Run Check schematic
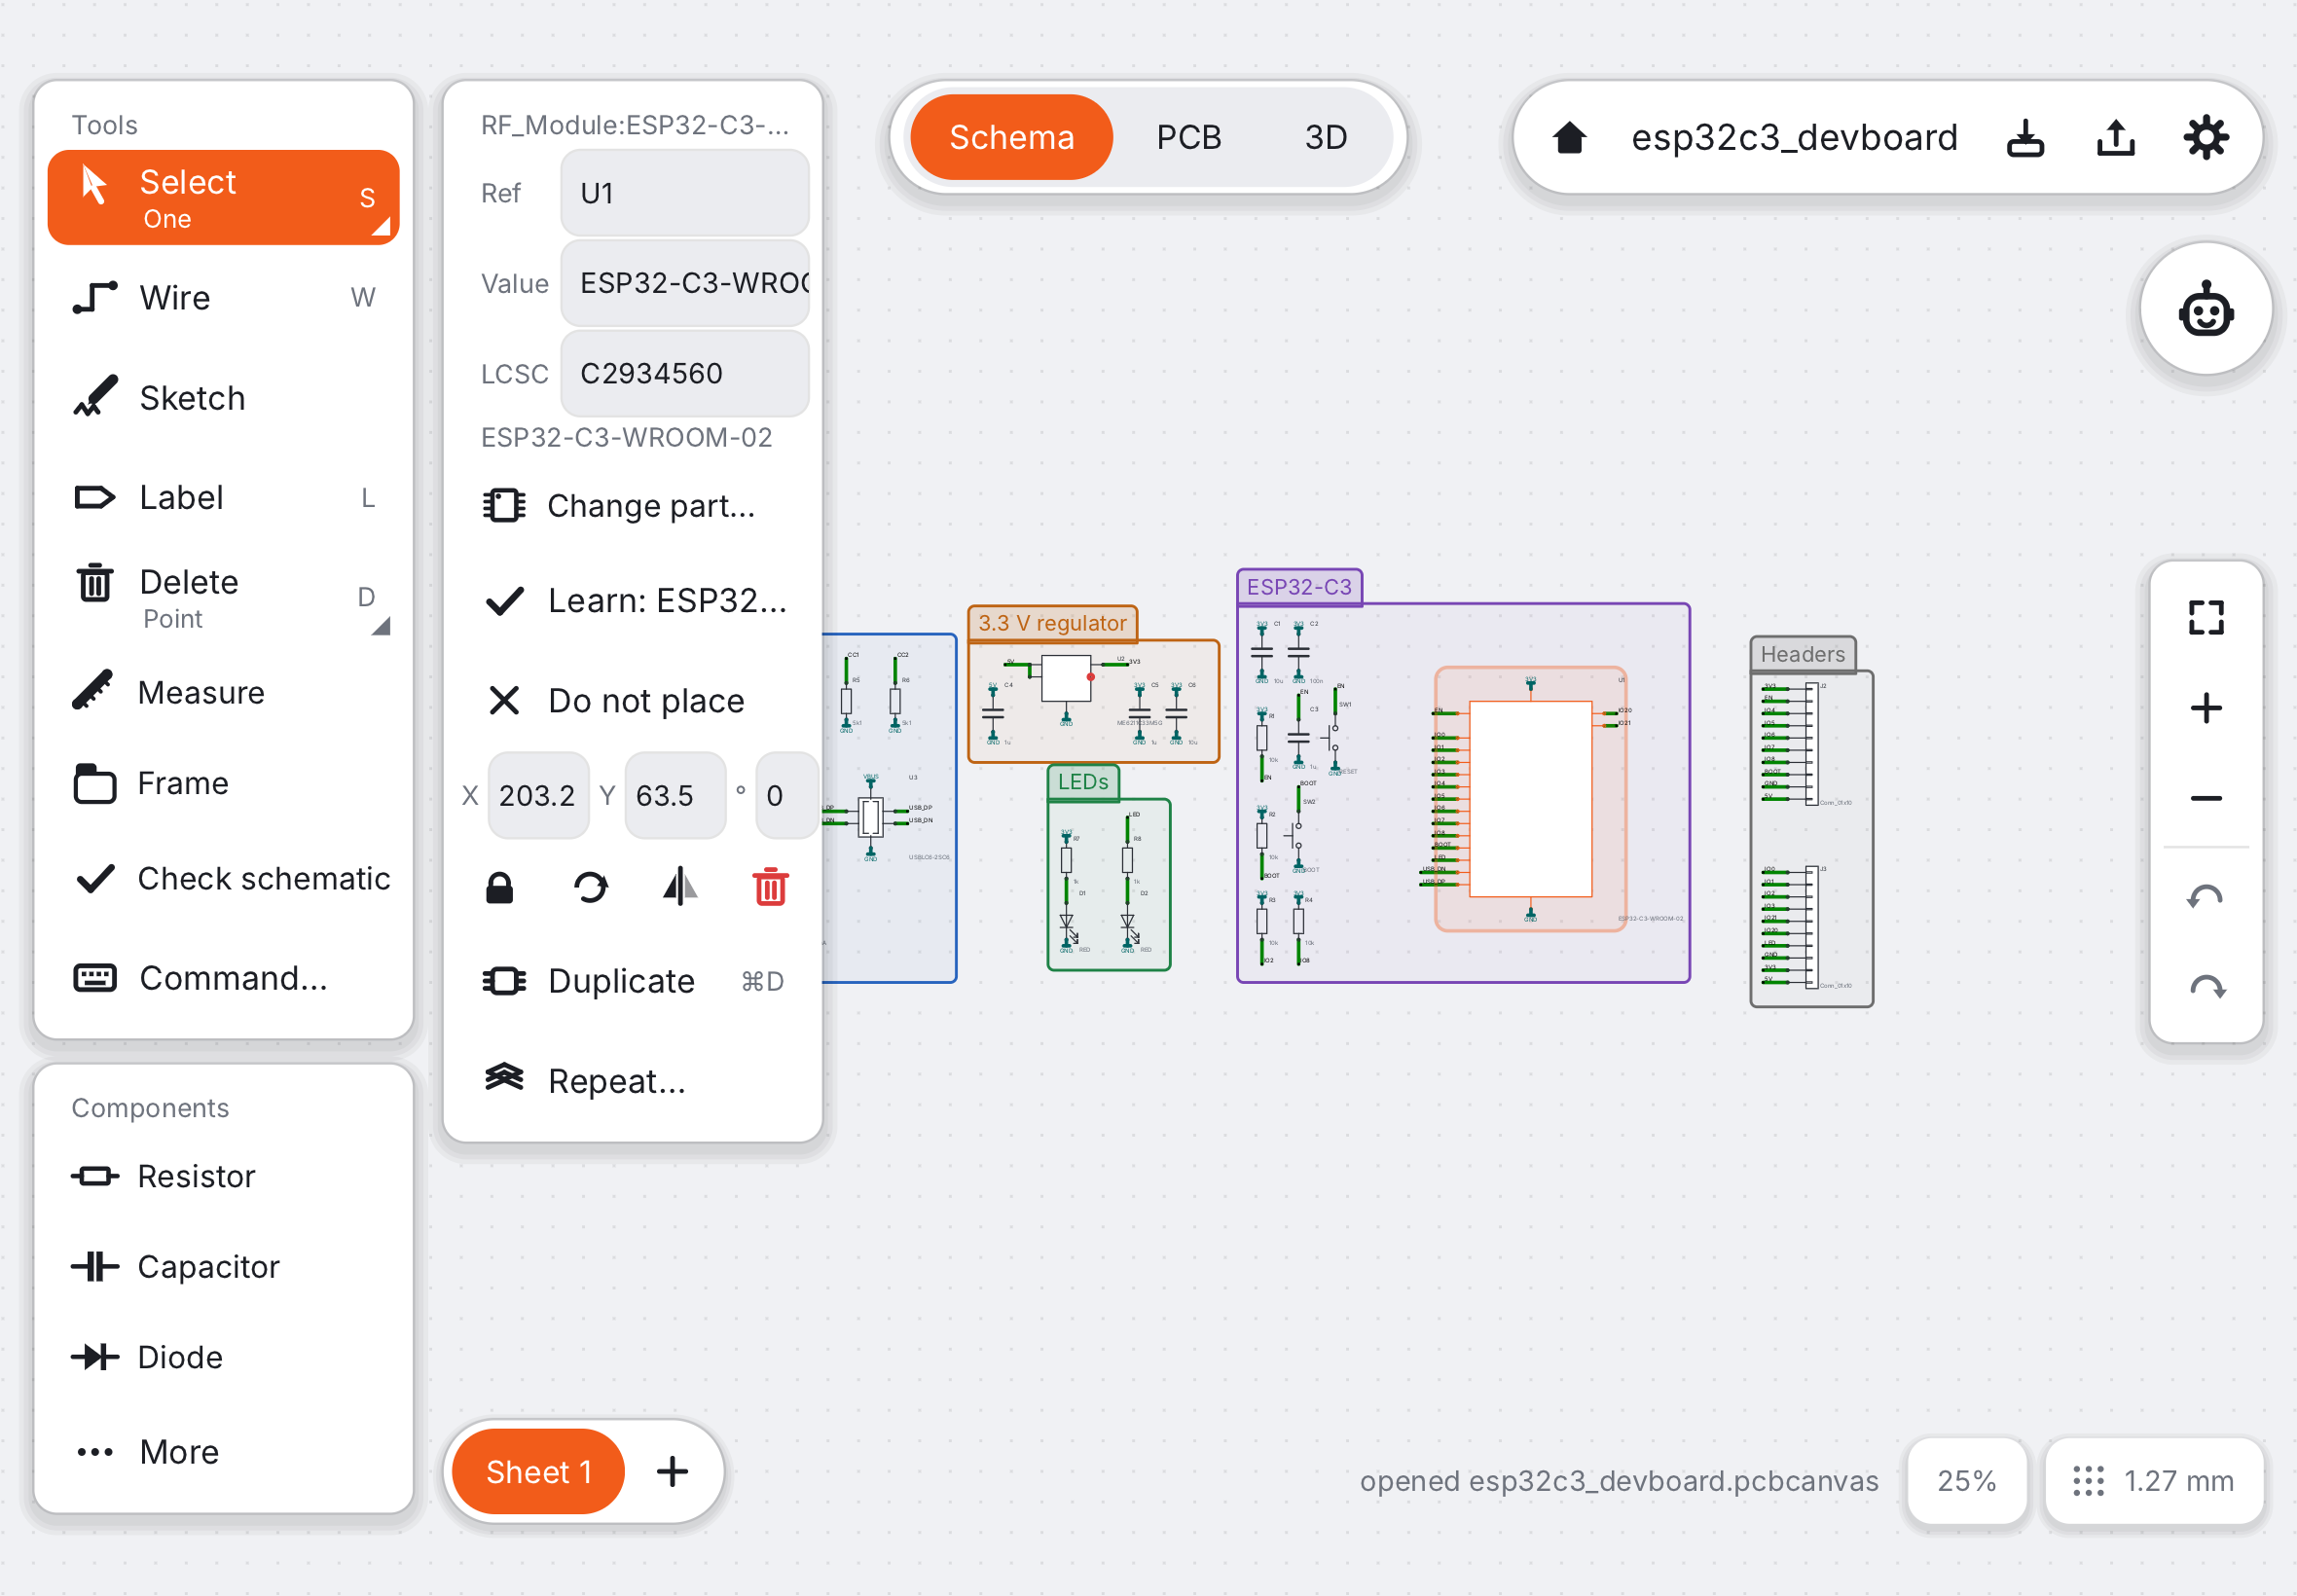 click(x=223, y=878)
